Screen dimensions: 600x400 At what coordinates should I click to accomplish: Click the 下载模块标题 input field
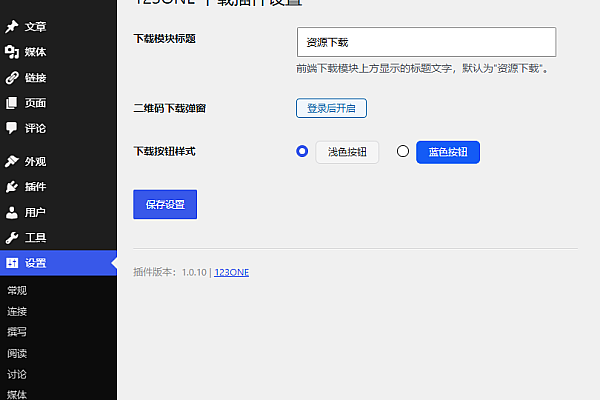tap(426, 42)
